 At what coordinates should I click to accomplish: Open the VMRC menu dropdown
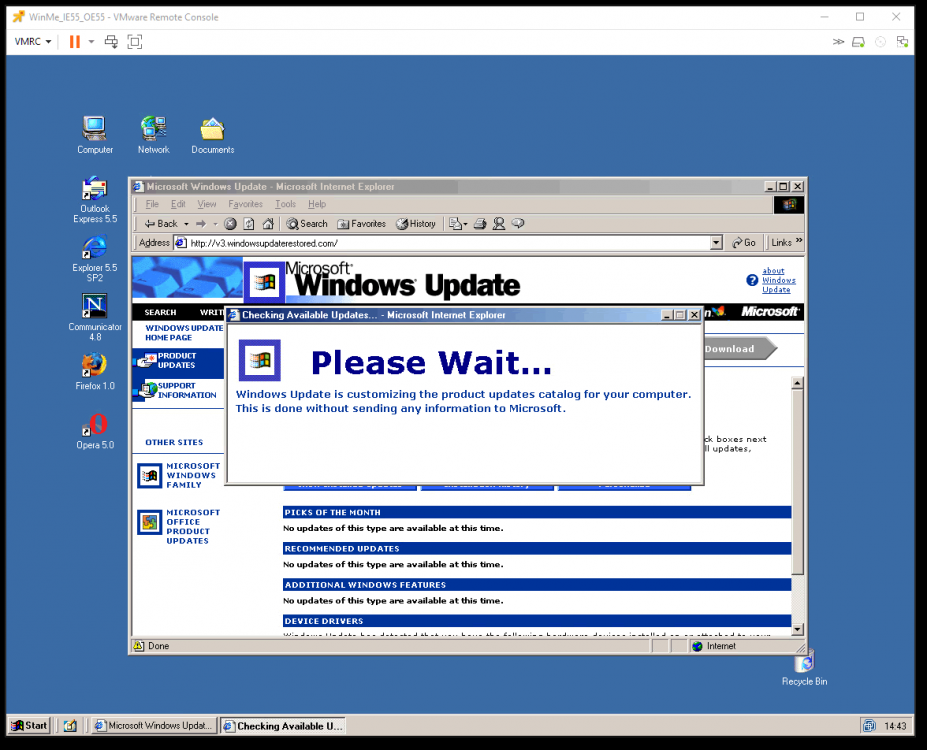(27, 41)
